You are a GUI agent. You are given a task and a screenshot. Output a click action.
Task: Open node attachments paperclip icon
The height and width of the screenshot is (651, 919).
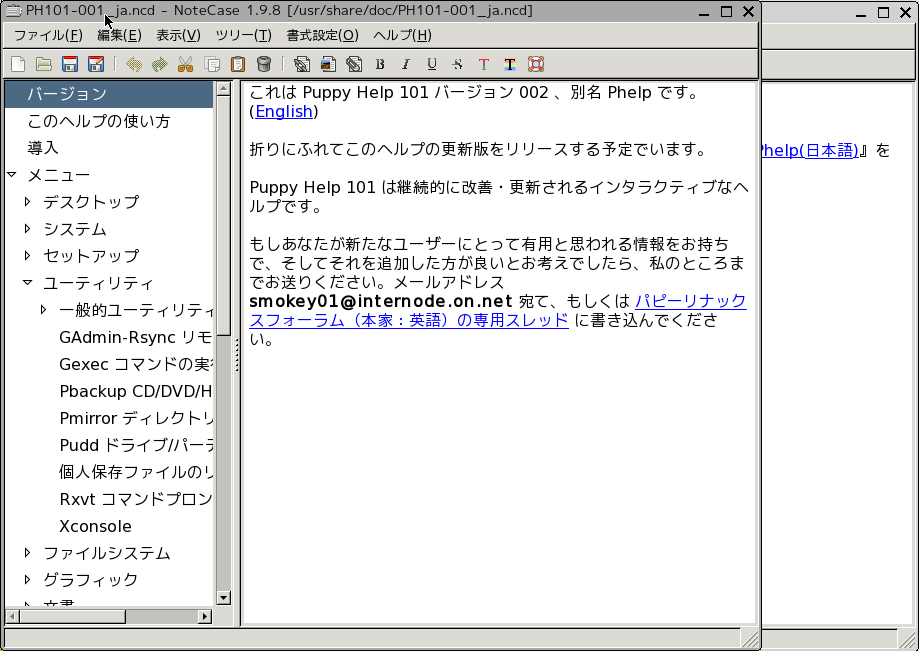click(354, 64)
